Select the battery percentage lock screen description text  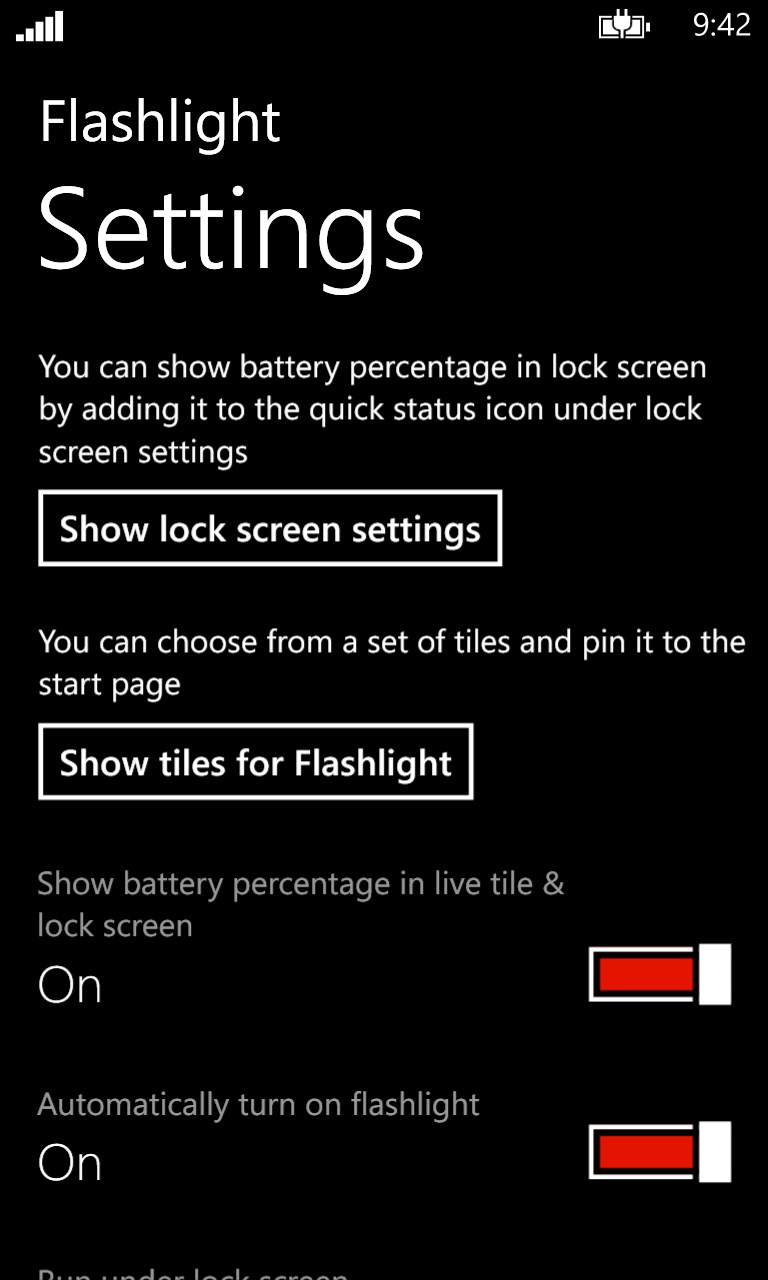pyautogui.click(x=372, y=409)
